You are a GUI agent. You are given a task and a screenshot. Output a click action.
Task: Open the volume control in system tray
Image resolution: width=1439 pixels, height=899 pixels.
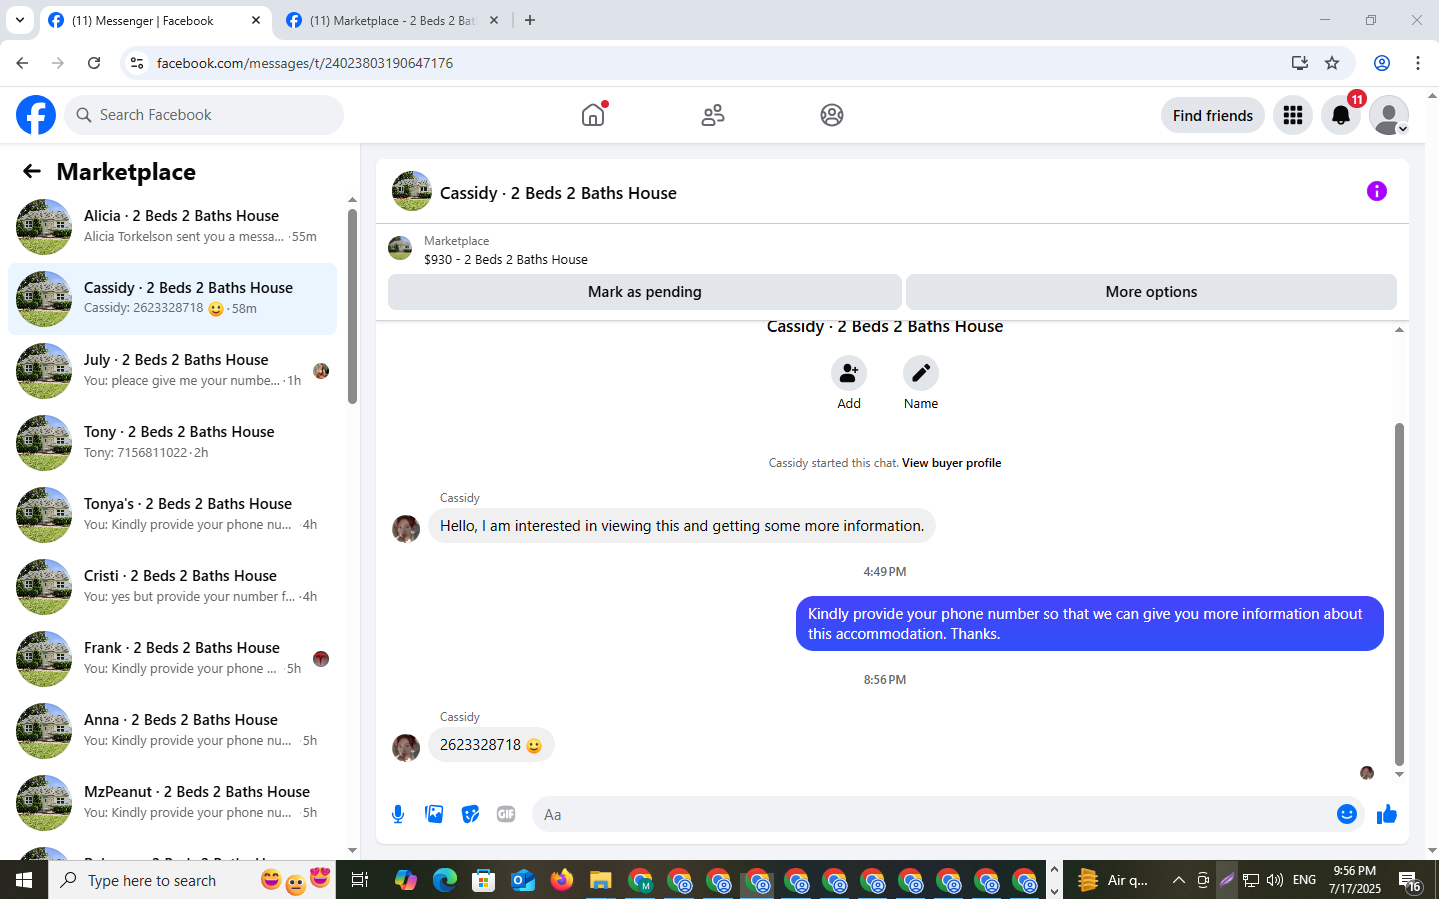click(x=1274, y=880)
